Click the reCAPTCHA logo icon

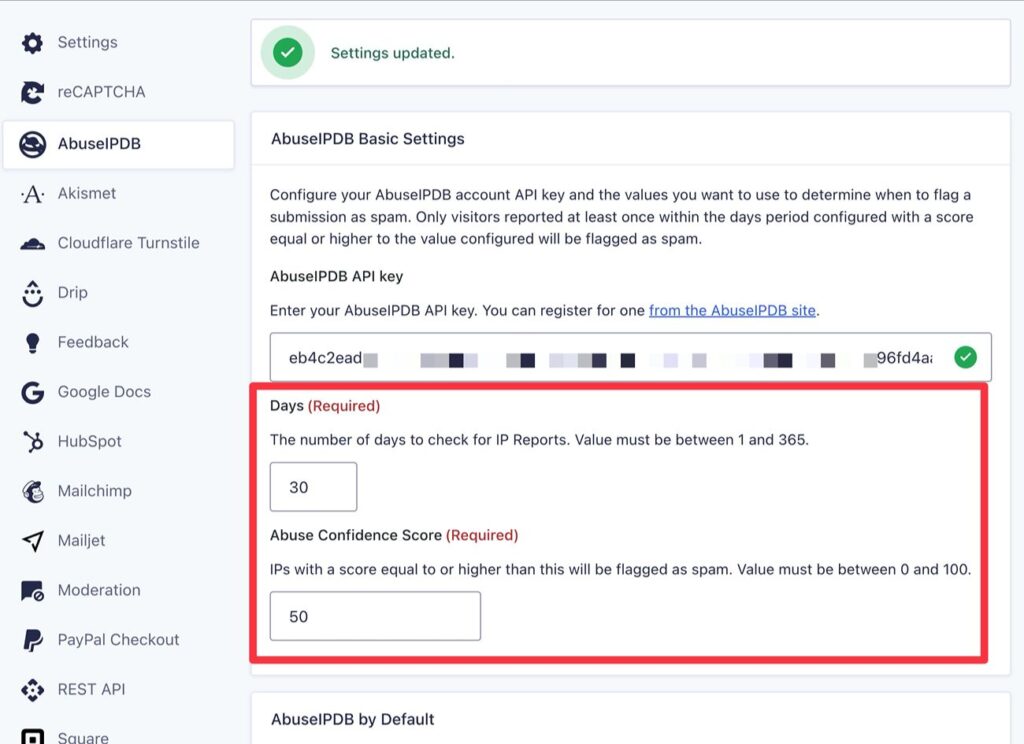32,92
